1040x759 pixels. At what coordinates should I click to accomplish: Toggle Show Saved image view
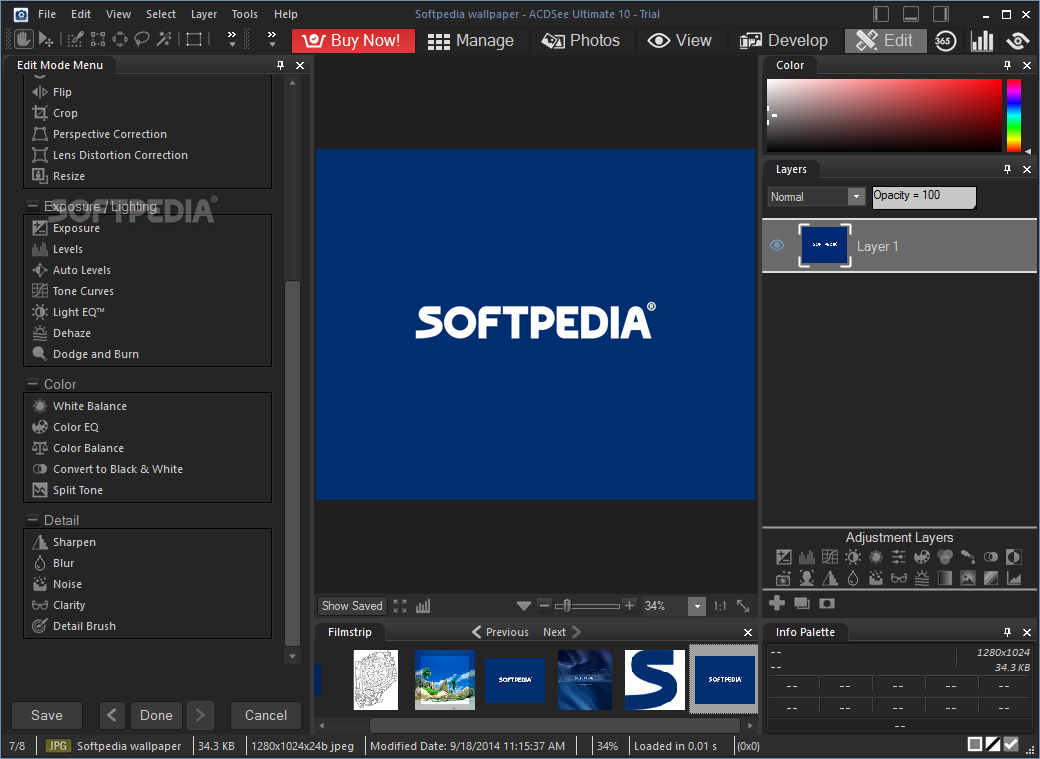pos(352,606)
